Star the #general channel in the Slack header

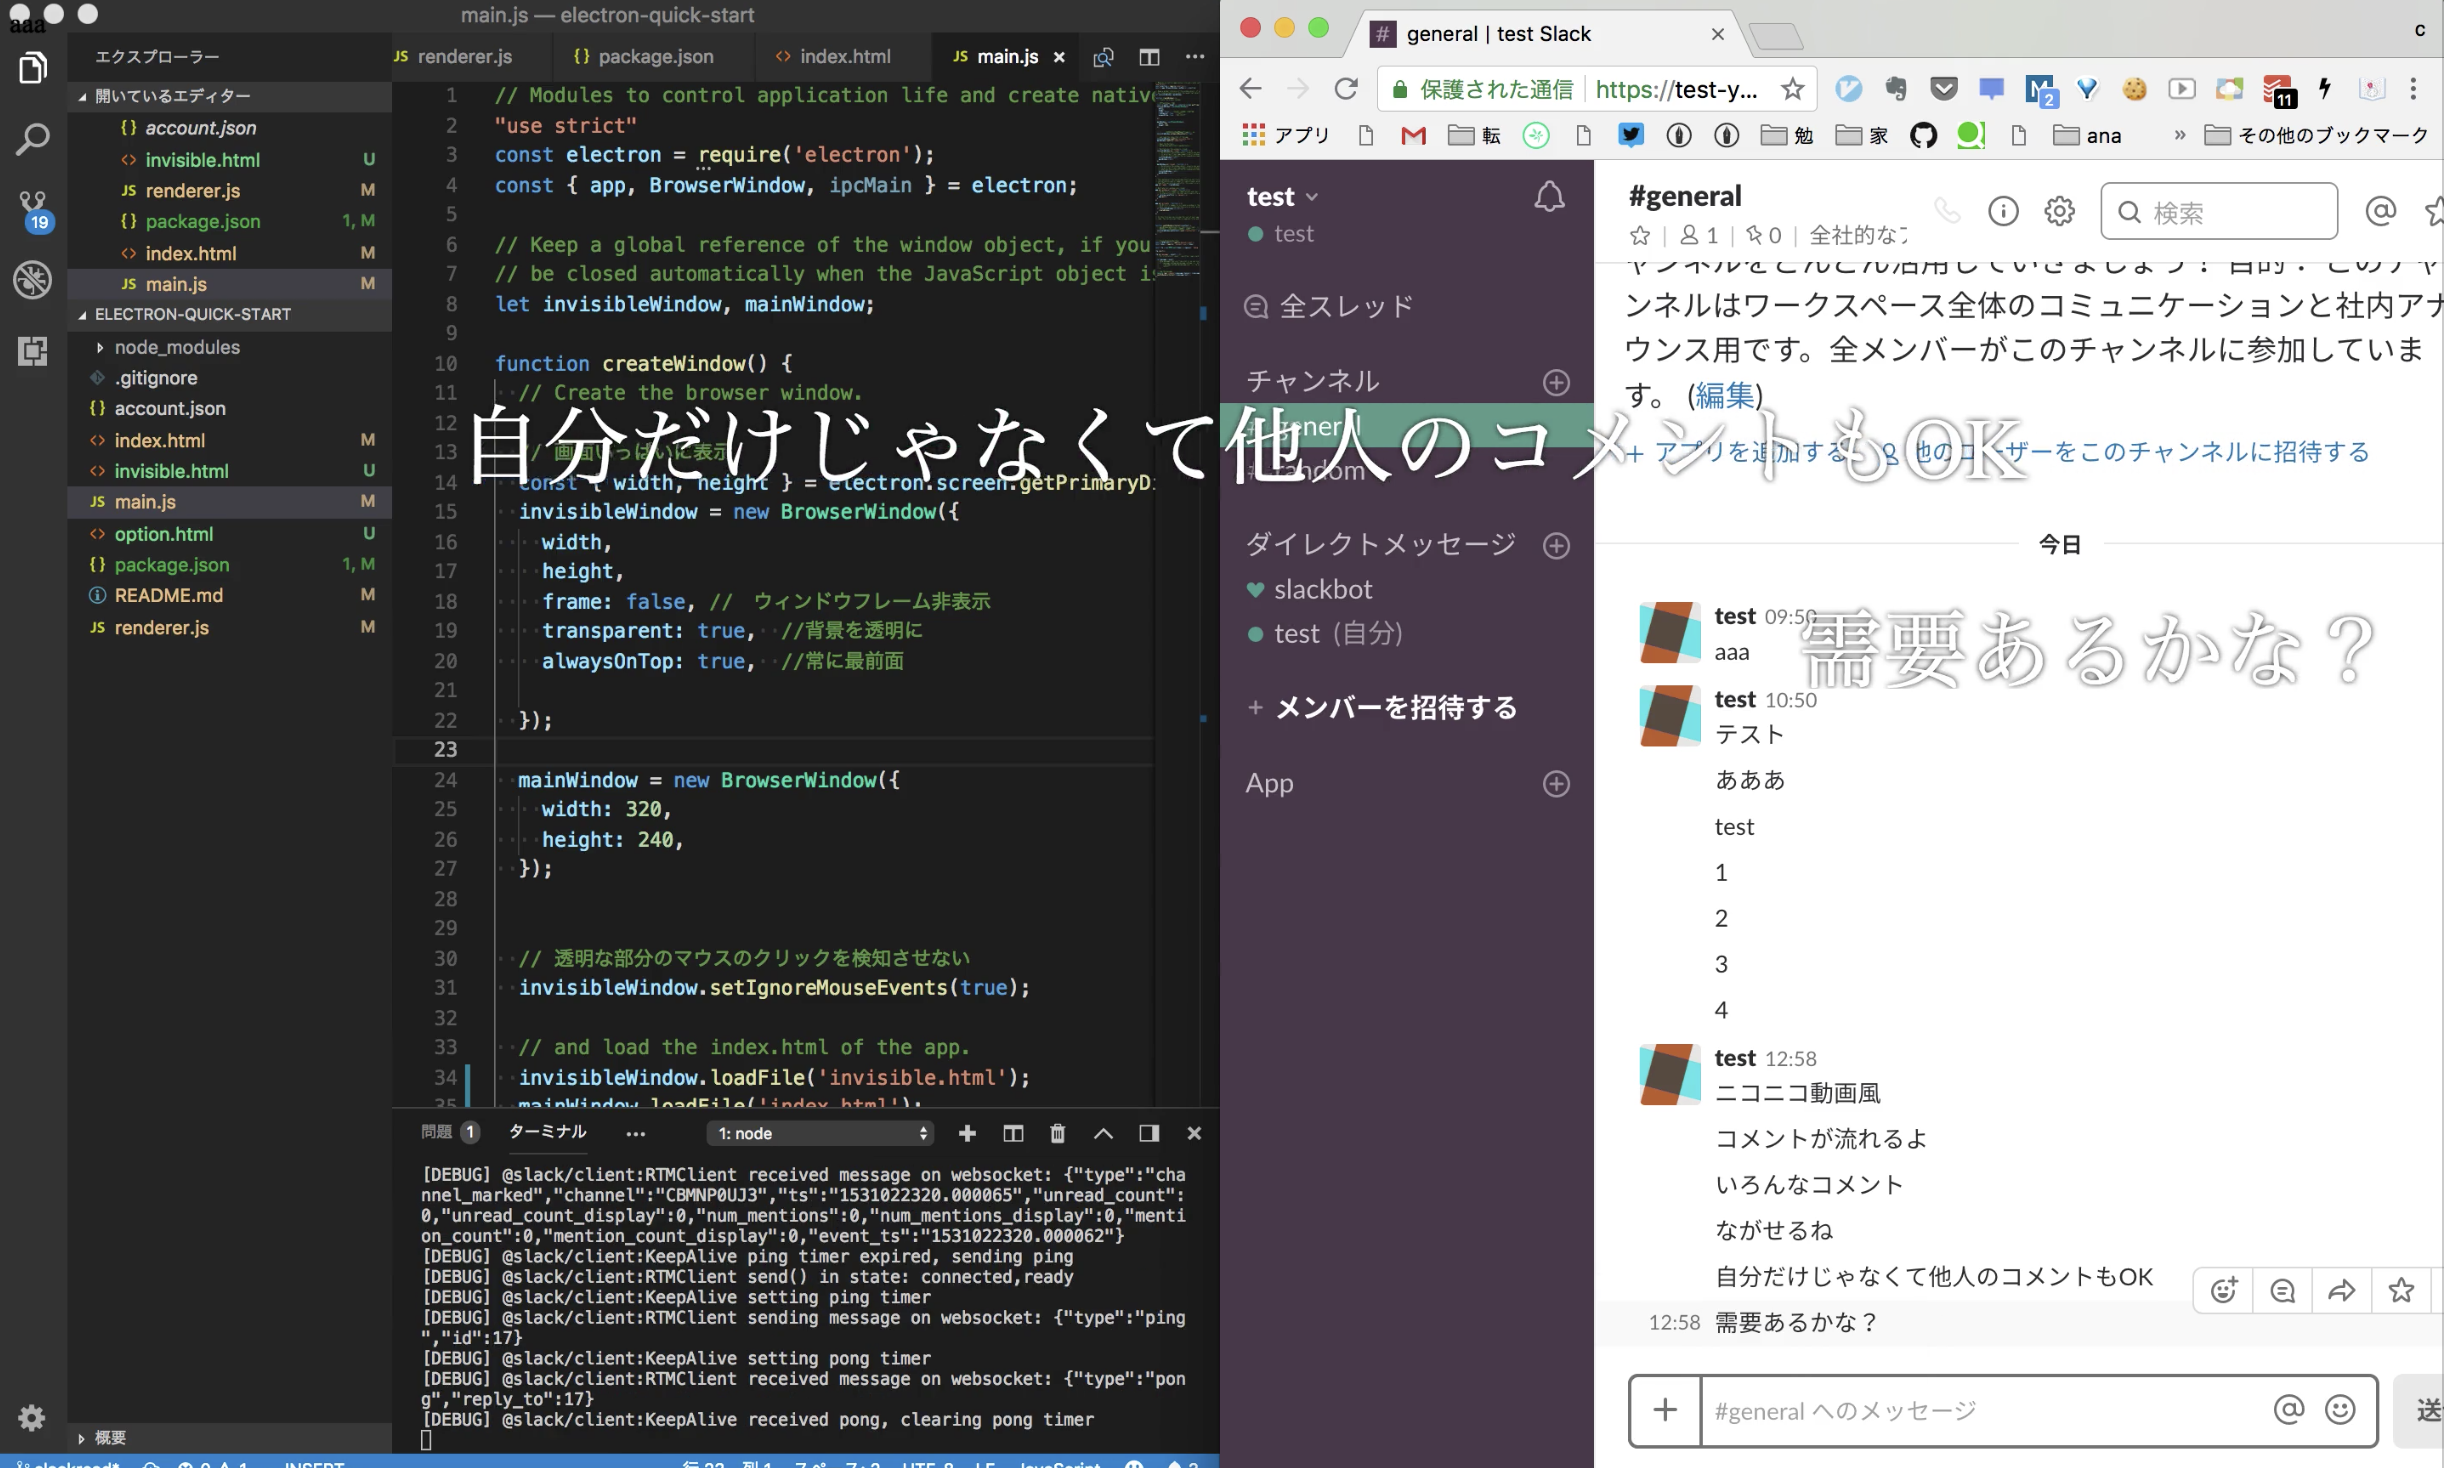(x=1639, y=235)
